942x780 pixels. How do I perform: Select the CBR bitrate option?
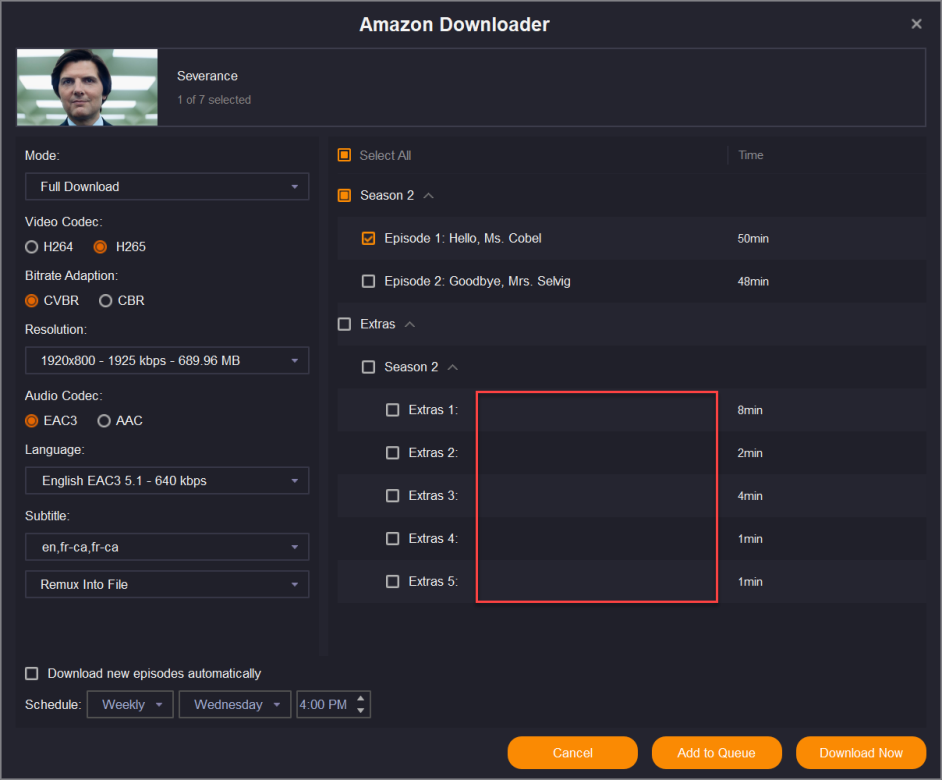coord(106,301)
